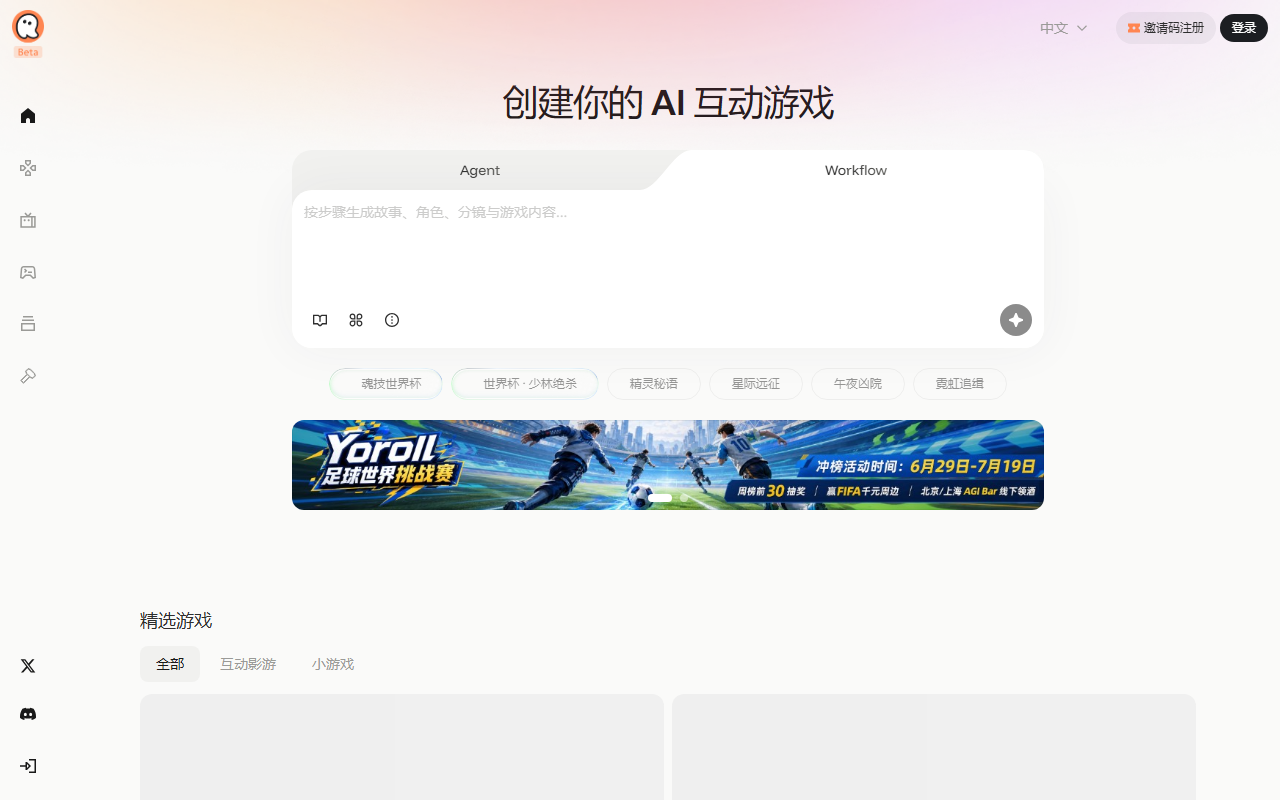Choose the 魂技世界杯 suggestion chip
Viewport: 1280px width, 800px height.
click(386, 384)
